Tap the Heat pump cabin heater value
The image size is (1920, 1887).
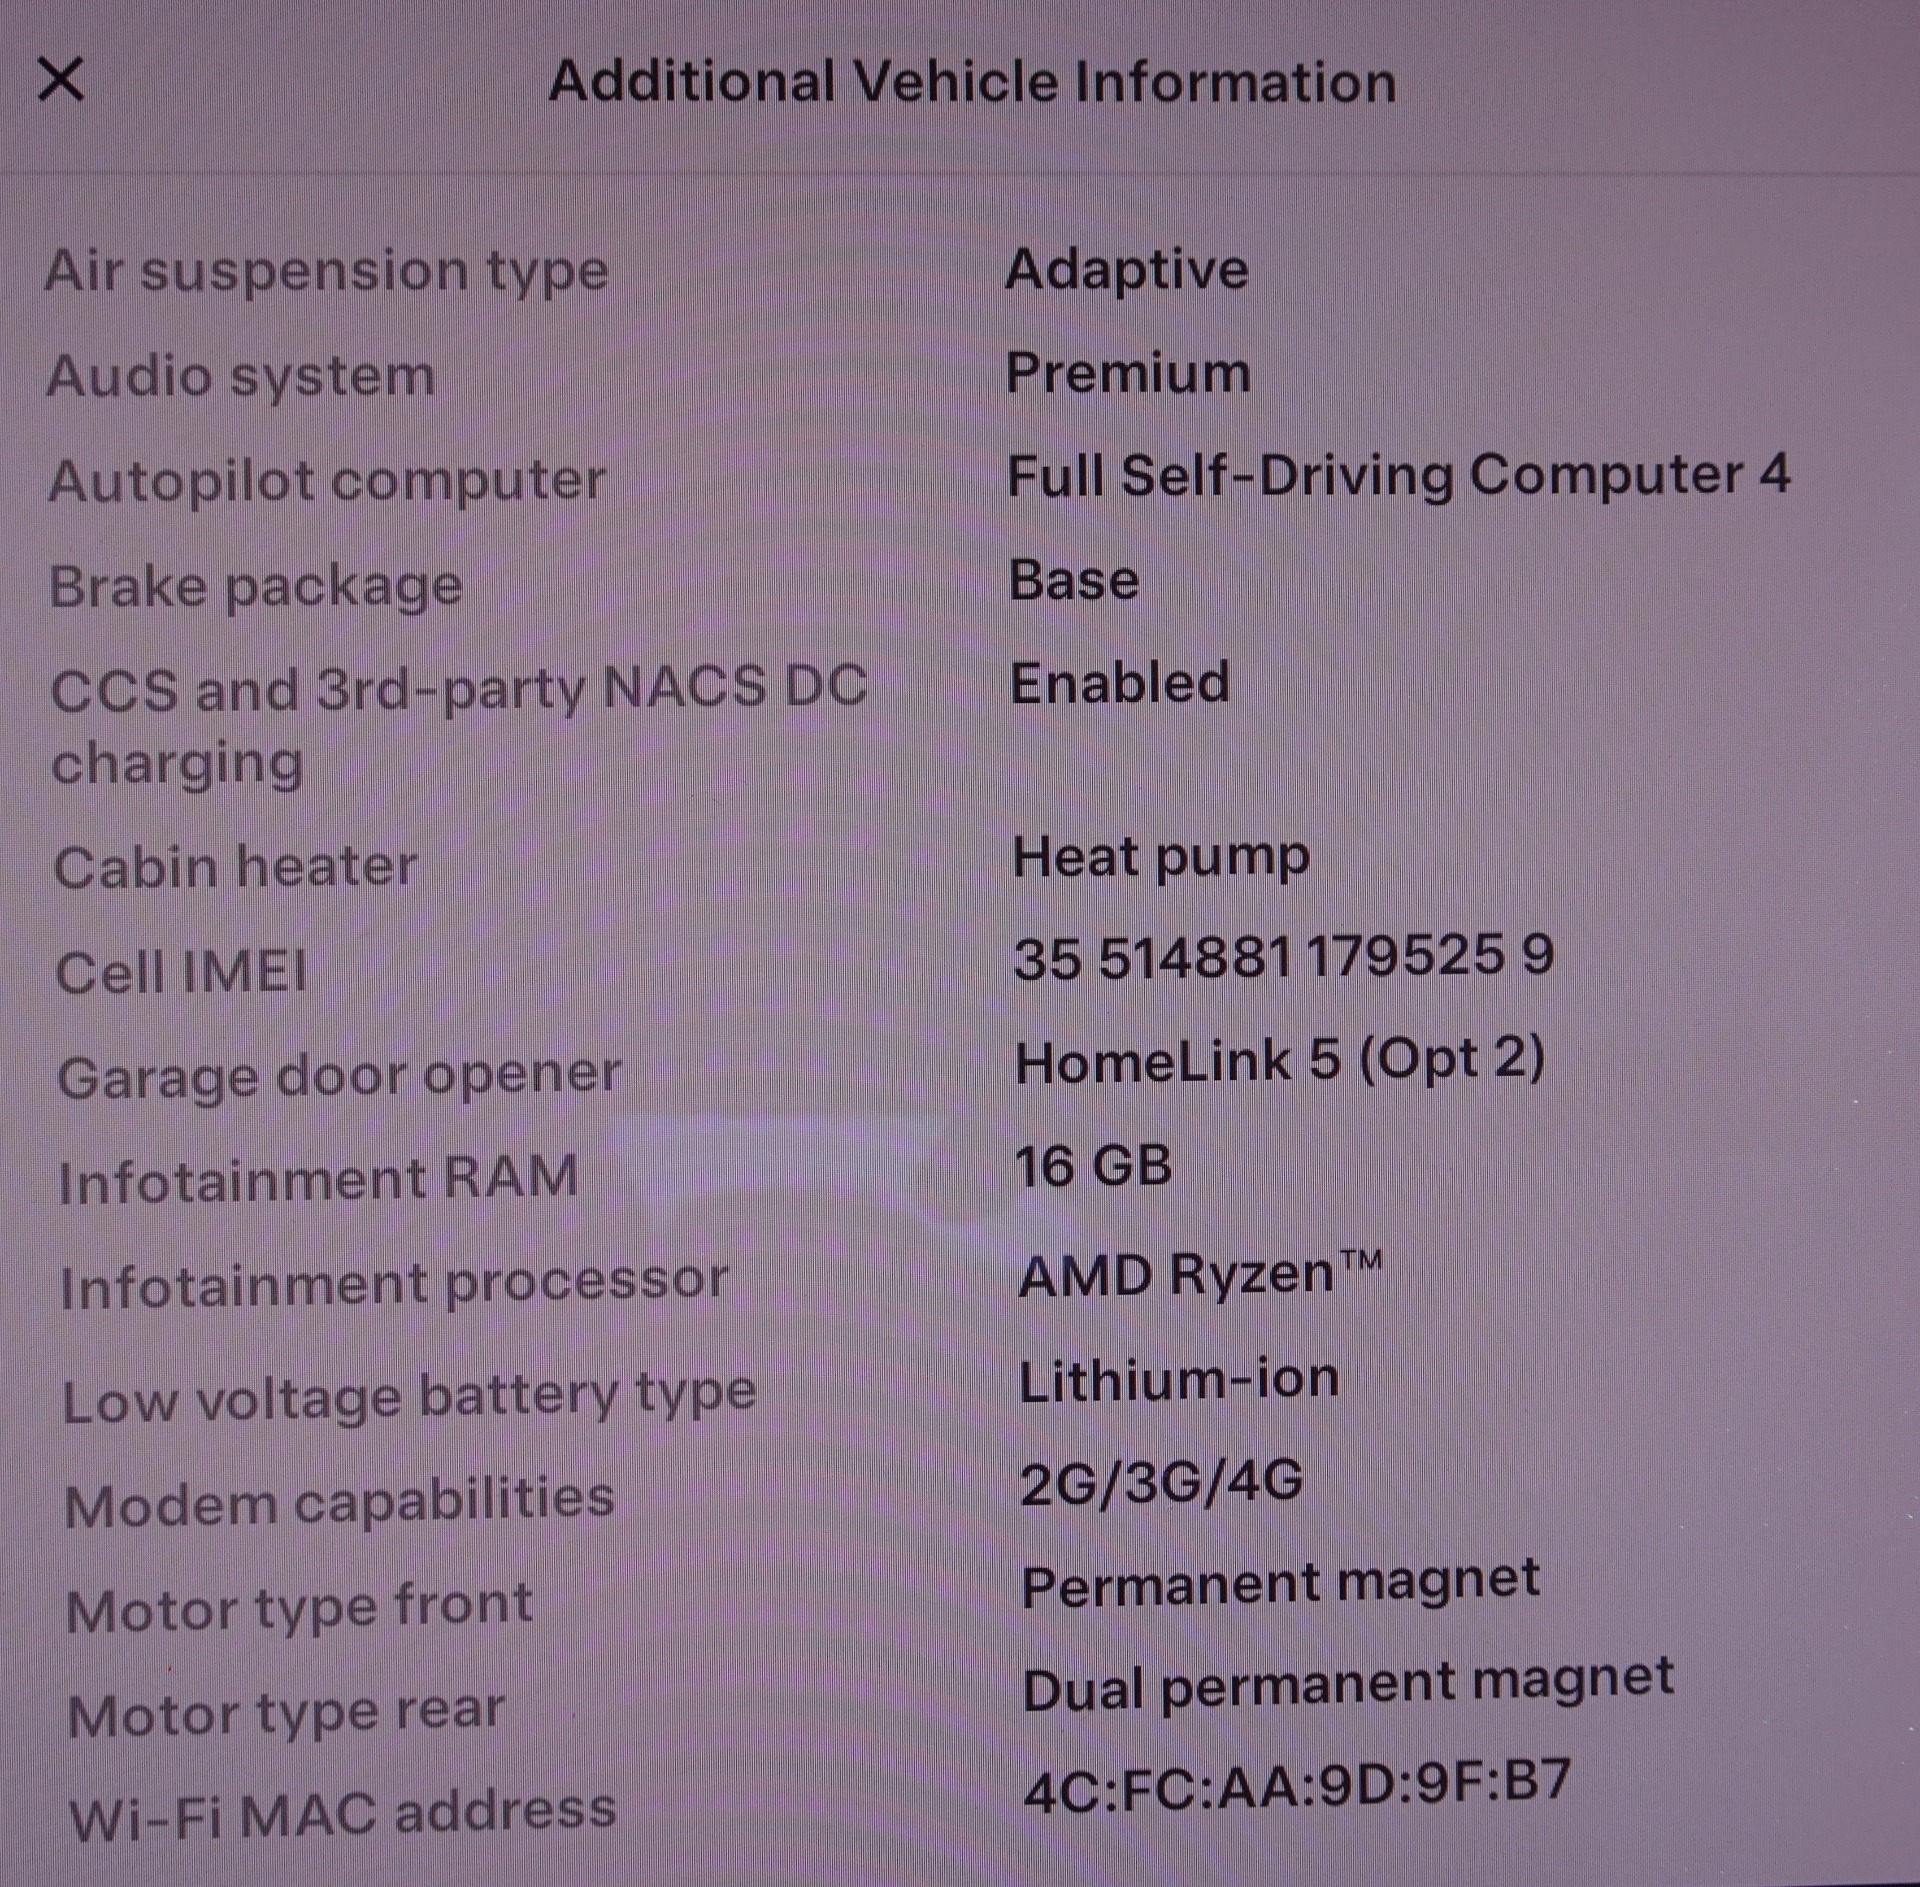(1161, 858)
